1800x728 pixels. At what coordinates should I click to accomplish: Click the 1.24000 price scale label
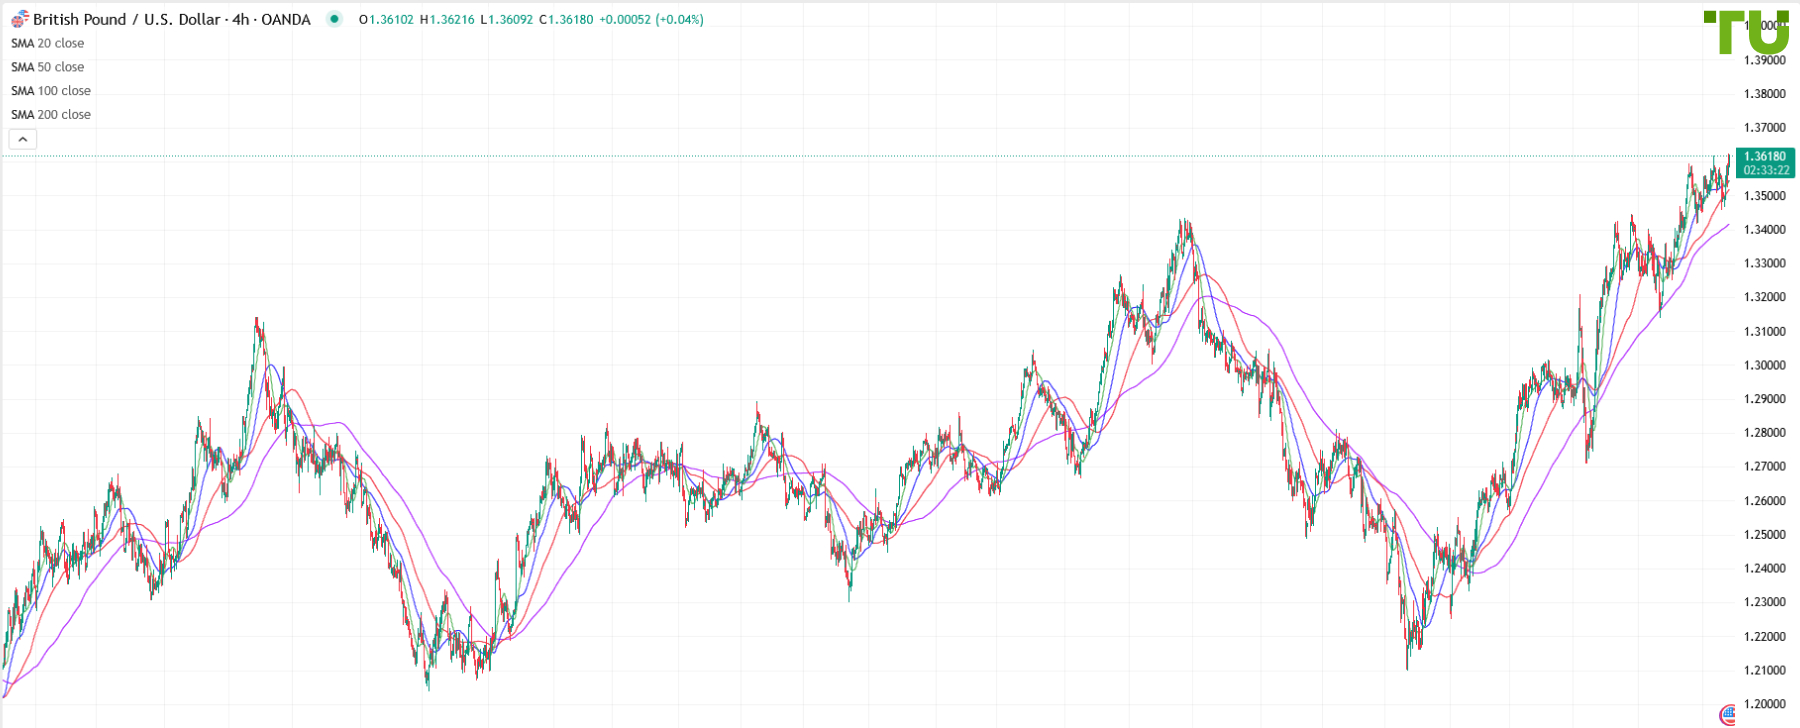[1765, 569]
